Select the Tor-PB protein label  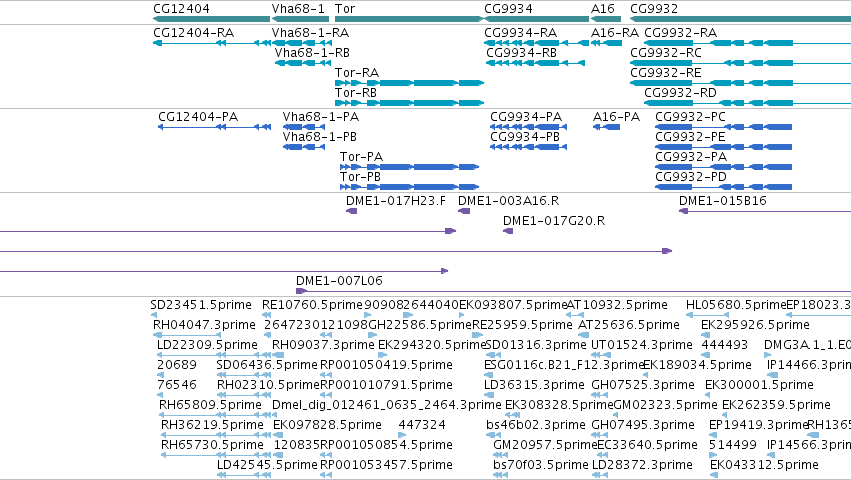point(360,177)
